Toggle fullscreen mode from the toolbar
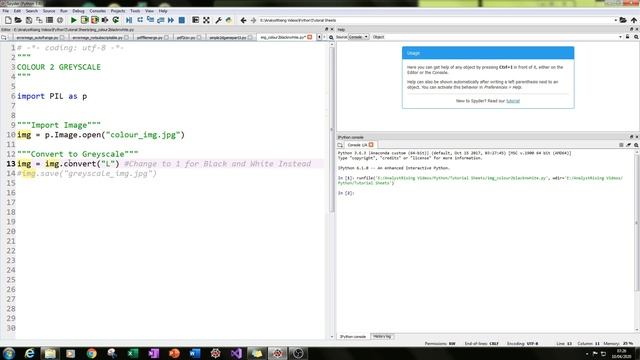 point(206,20)
